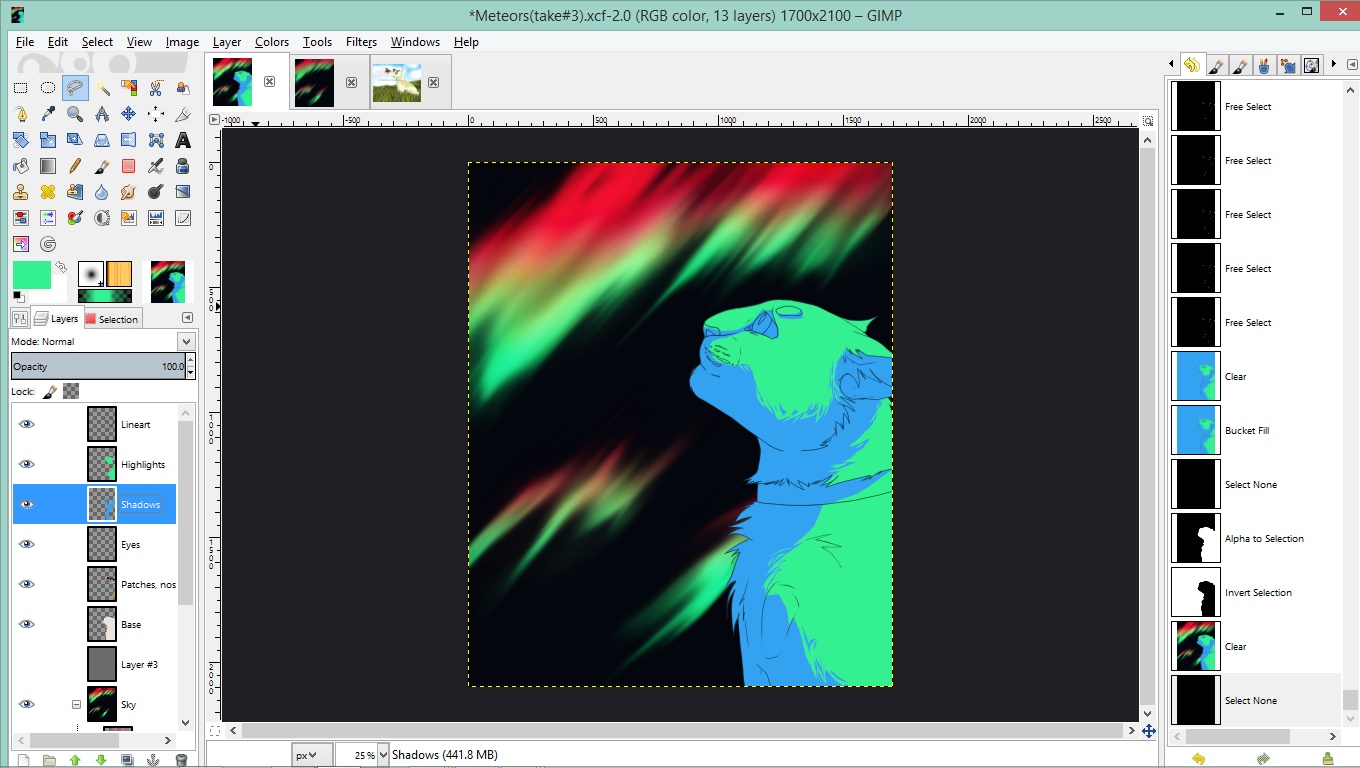Open the Colors menu
Viewport: 1360px width, 768px height.
tap(272, 42)
